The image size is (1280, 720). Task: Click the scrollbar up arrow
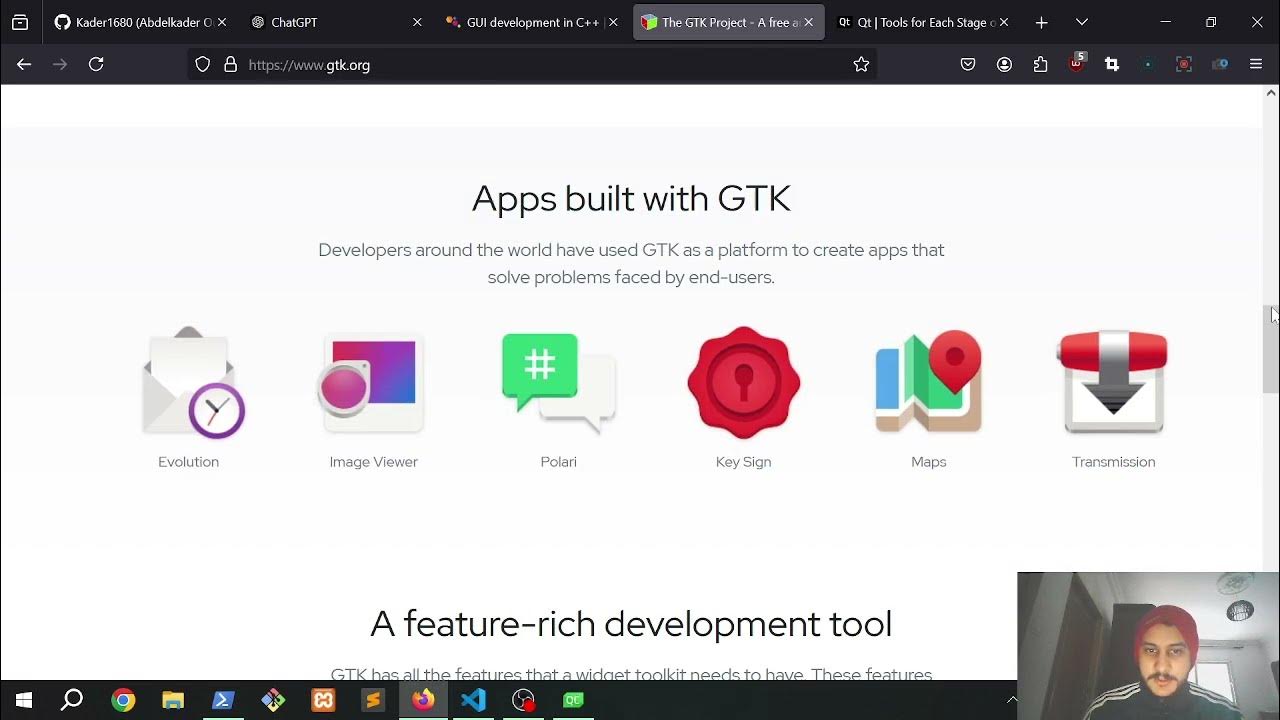(x=1271, y=93)
